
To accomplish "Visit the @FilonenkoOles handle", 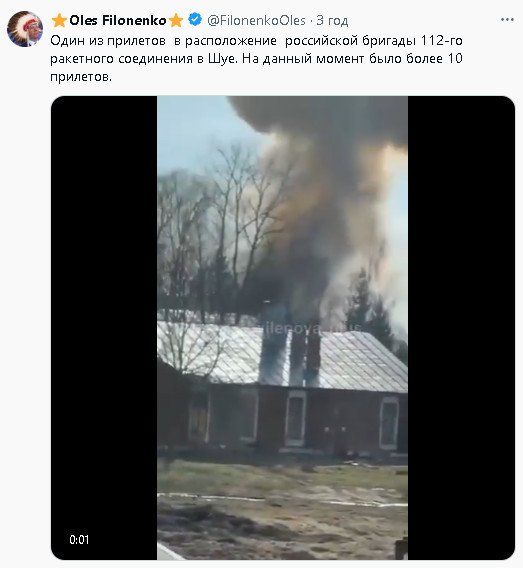I will point(256,20).
